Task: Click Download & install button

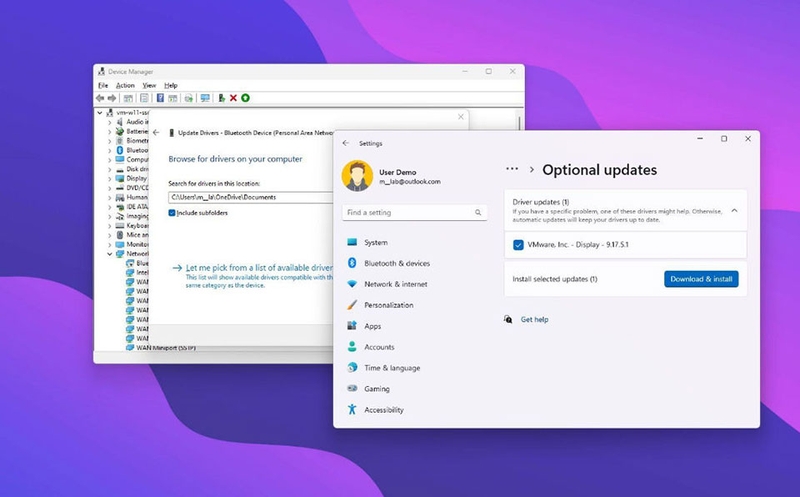Action: [x=701, y=279]
